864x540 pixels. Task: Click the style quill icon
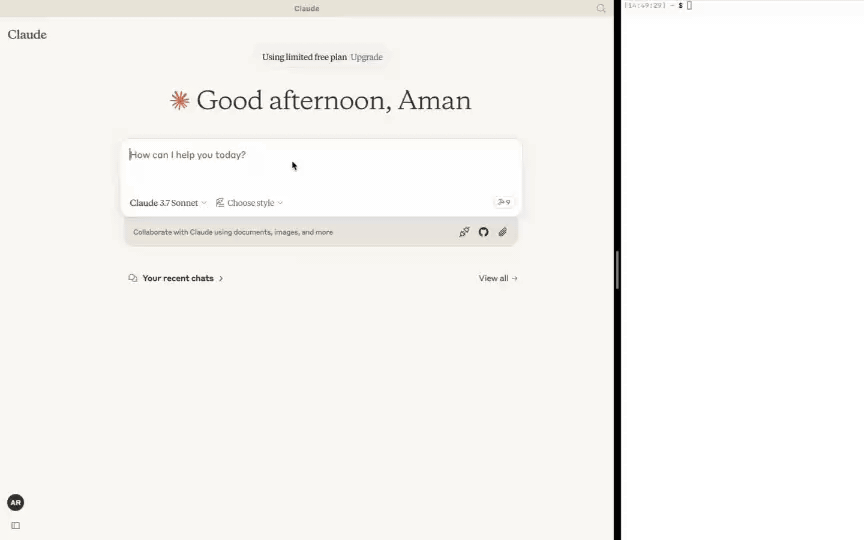click(220, 203)
